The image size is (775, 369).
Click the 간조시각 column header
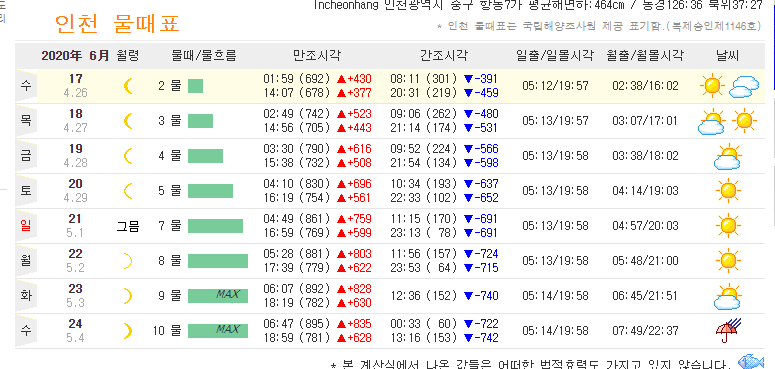(x=444, y=55)
